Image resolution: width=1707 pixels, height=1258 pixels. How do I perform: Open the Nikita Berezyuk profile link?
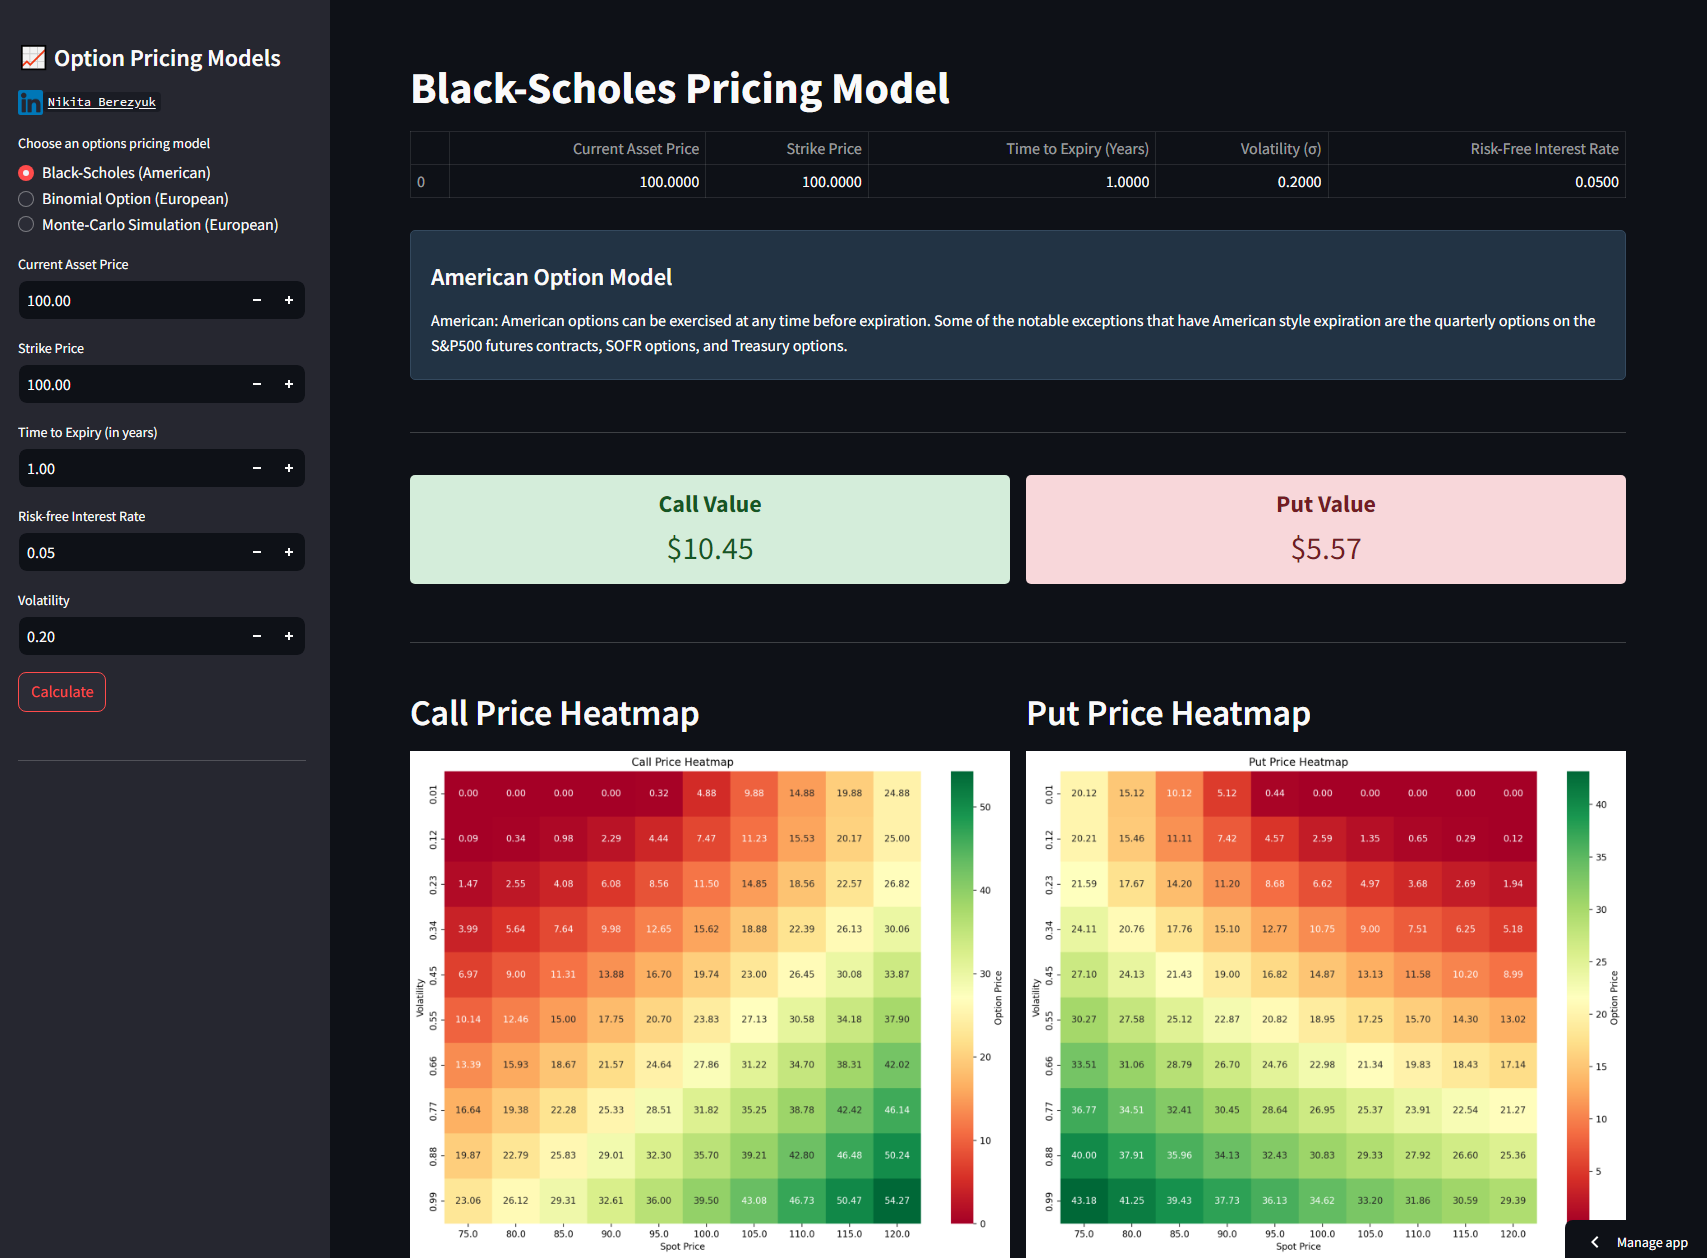point(102,102)
